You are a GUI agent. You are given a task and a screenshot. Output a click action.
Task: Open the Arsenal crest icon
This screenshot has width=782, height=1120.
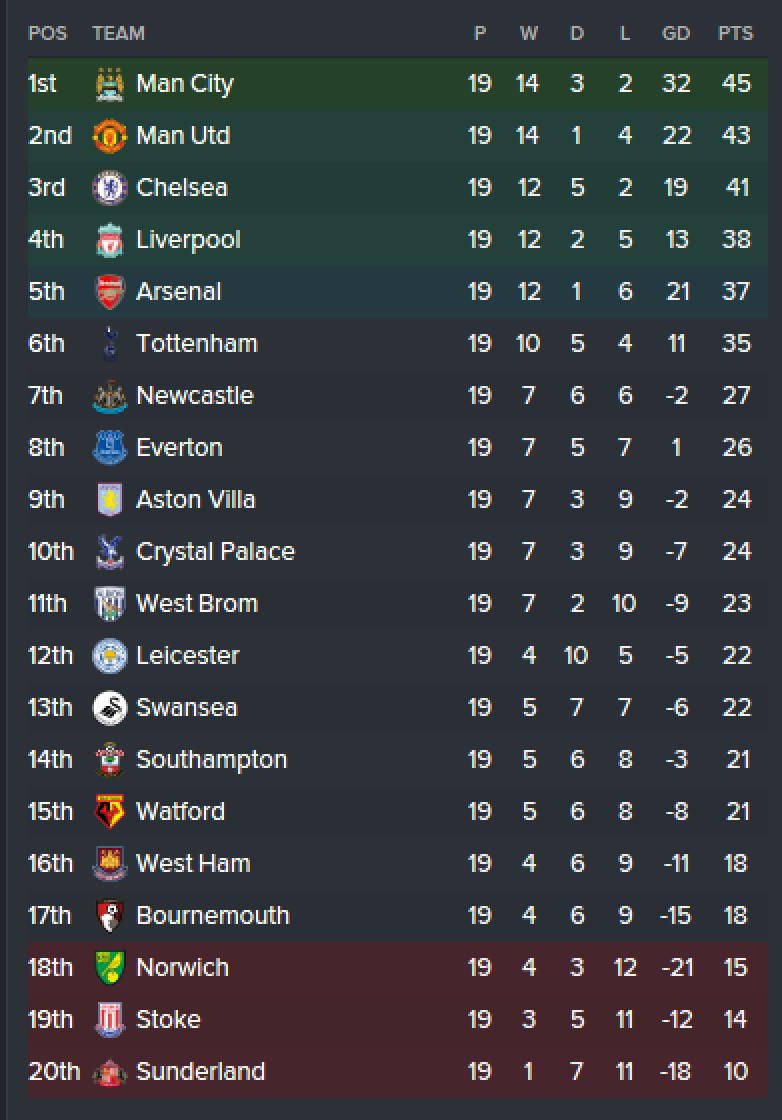pyautogui.click(x=110, y=292)
